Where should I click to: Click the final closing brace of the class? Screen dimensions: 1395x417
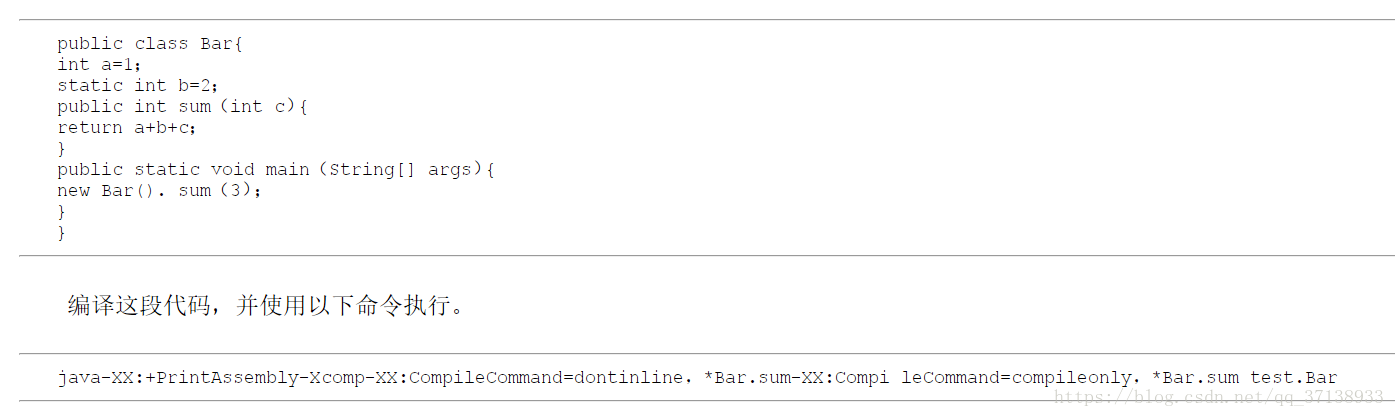61,233
